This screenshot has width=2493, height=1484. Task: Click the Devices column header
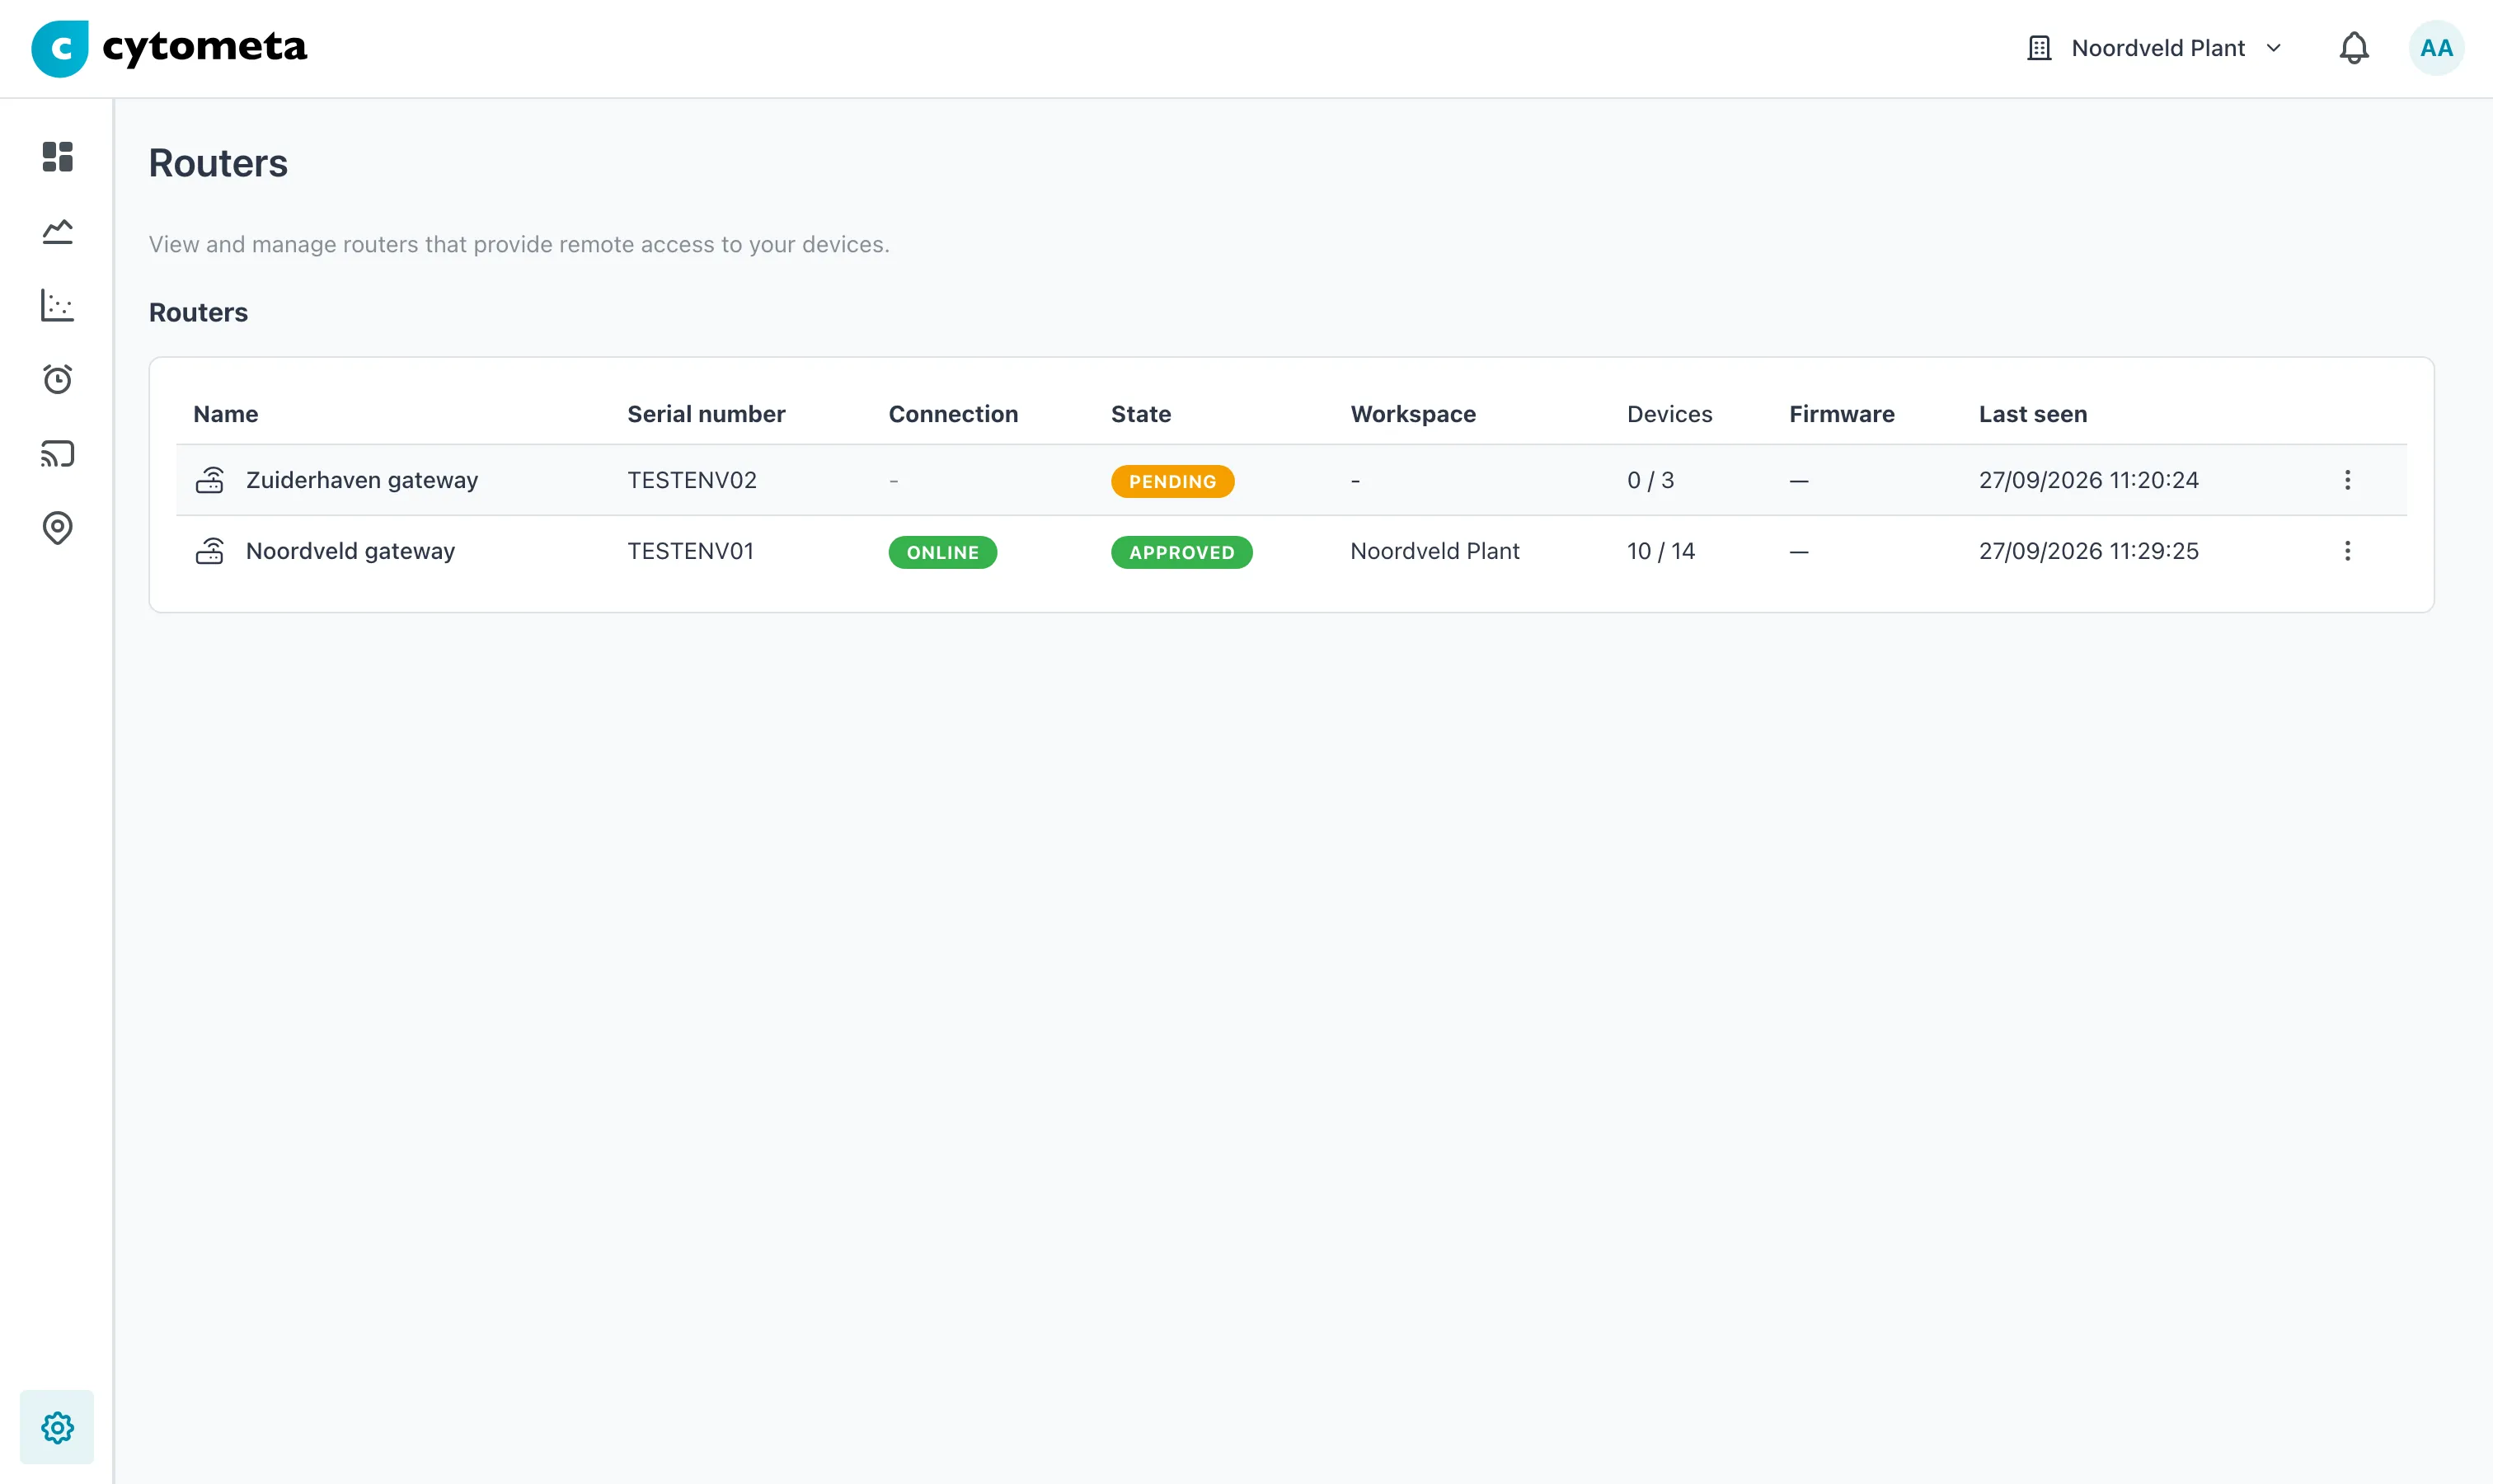coord(1669,414)
